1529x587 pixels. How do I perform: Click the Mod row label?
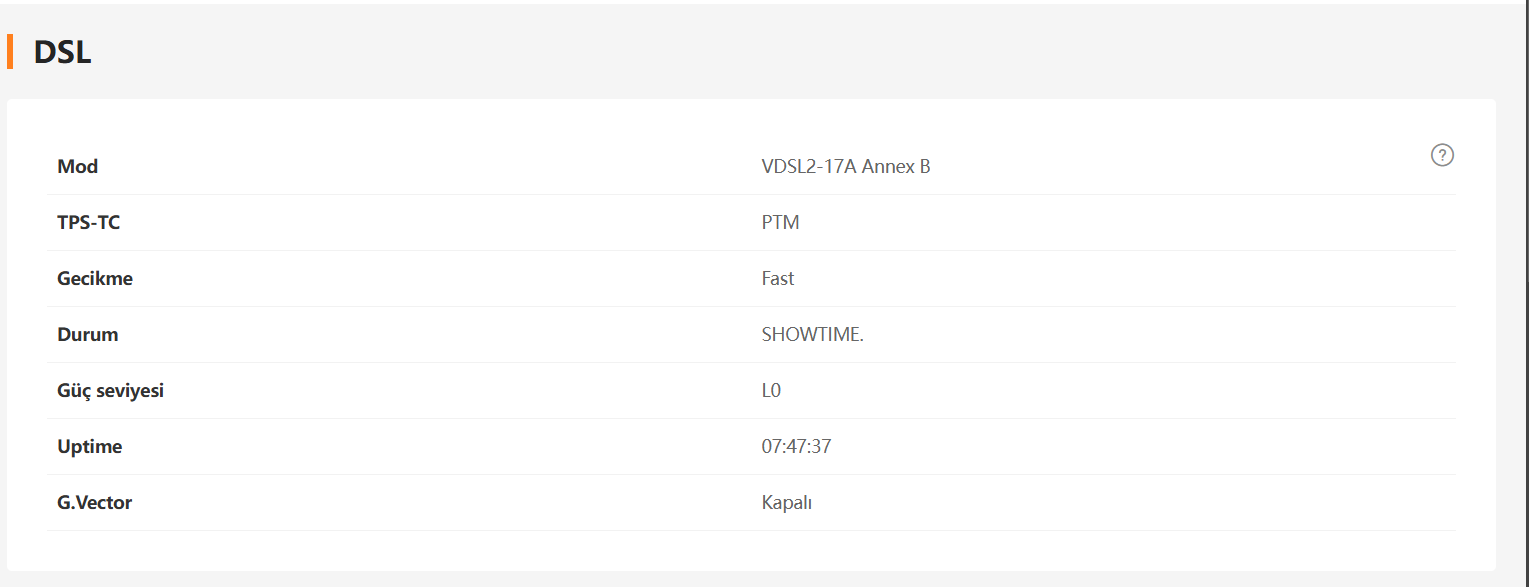point(78,167)
